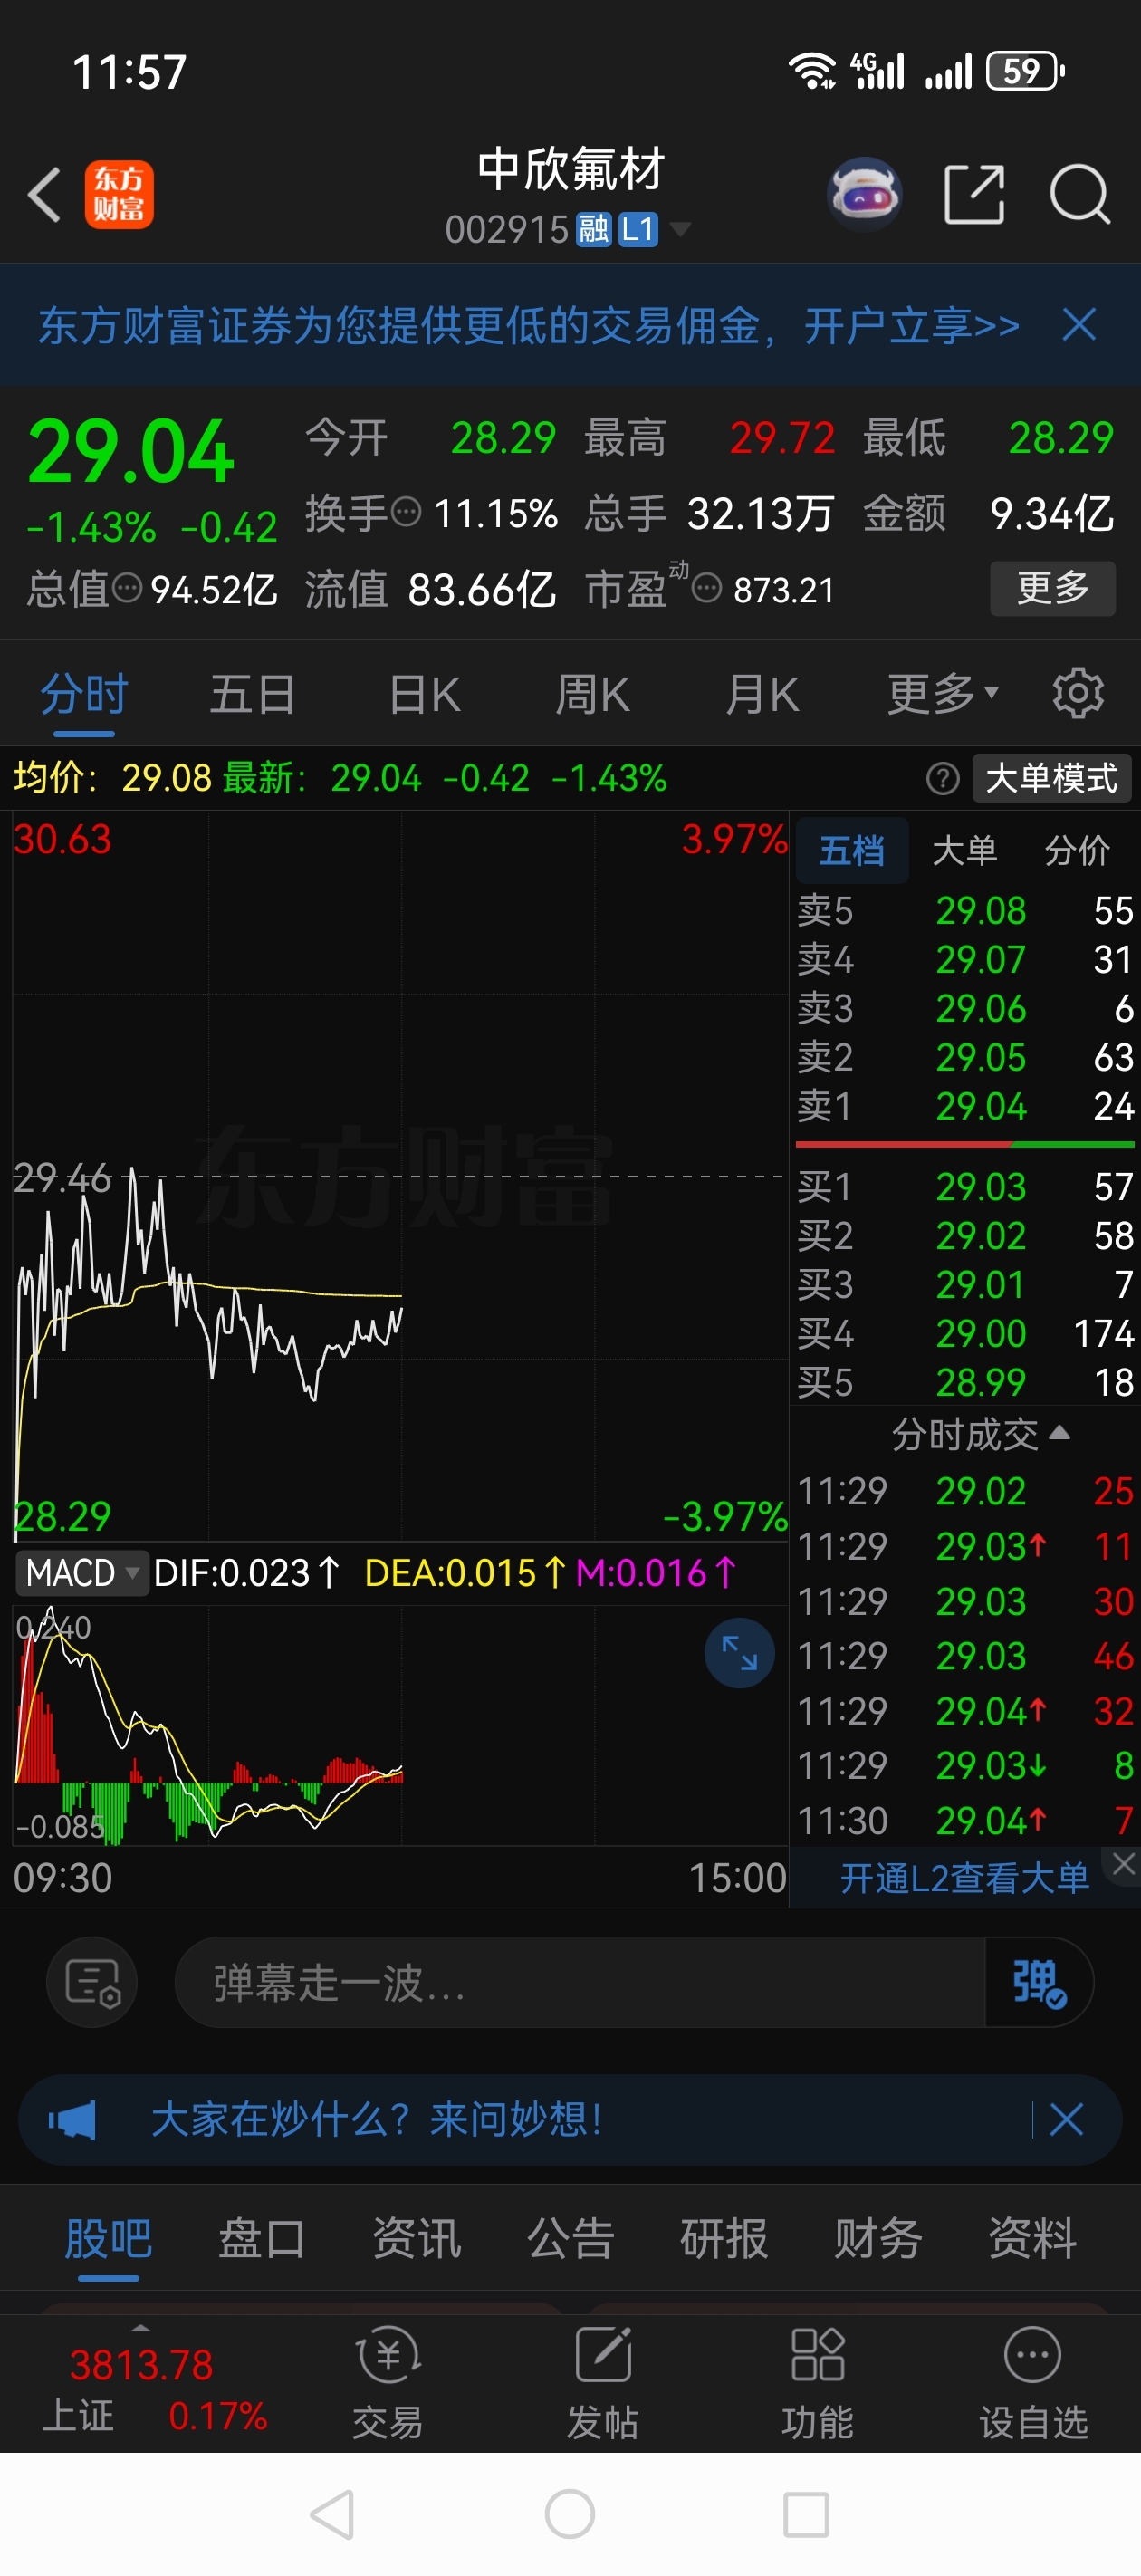Tap the 总值 info icon
The height and width of the screenshot is (2576, 1141).
click(x=127, y=589)
